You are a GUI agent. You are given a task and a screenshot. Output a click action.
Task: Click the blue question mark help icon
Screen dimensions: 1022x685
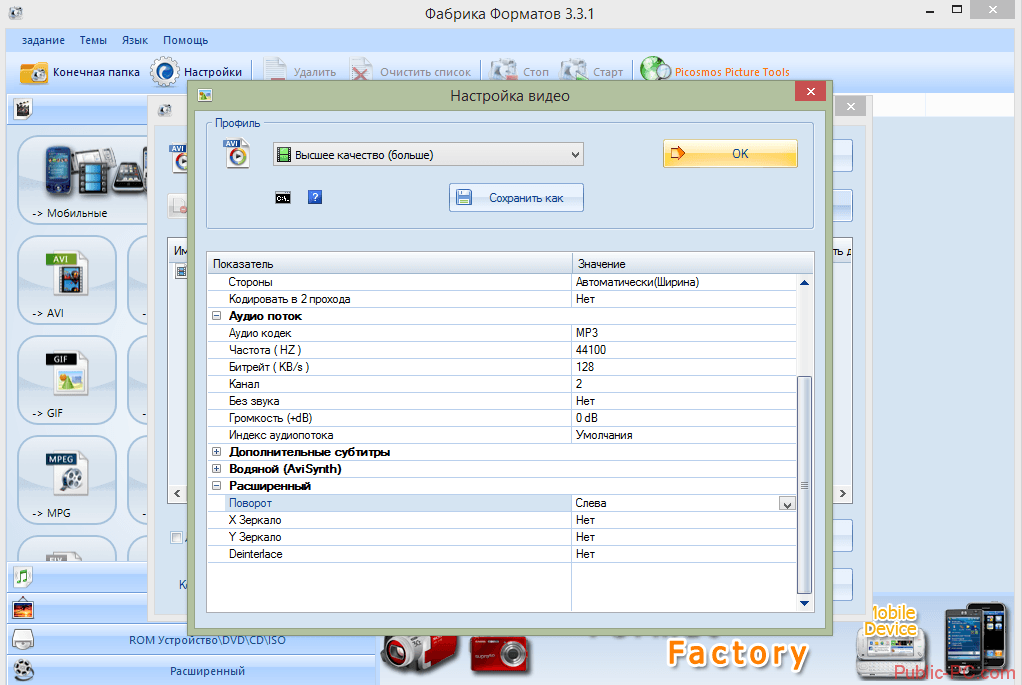314,198
